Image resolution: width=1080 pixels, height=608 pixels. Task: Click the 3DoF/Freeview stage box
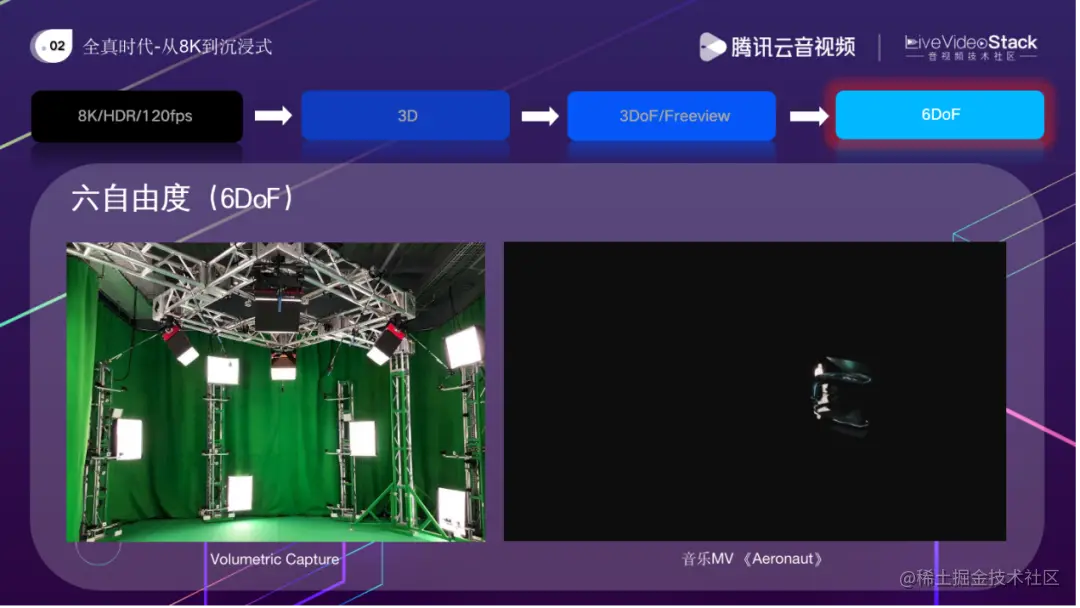672,116
